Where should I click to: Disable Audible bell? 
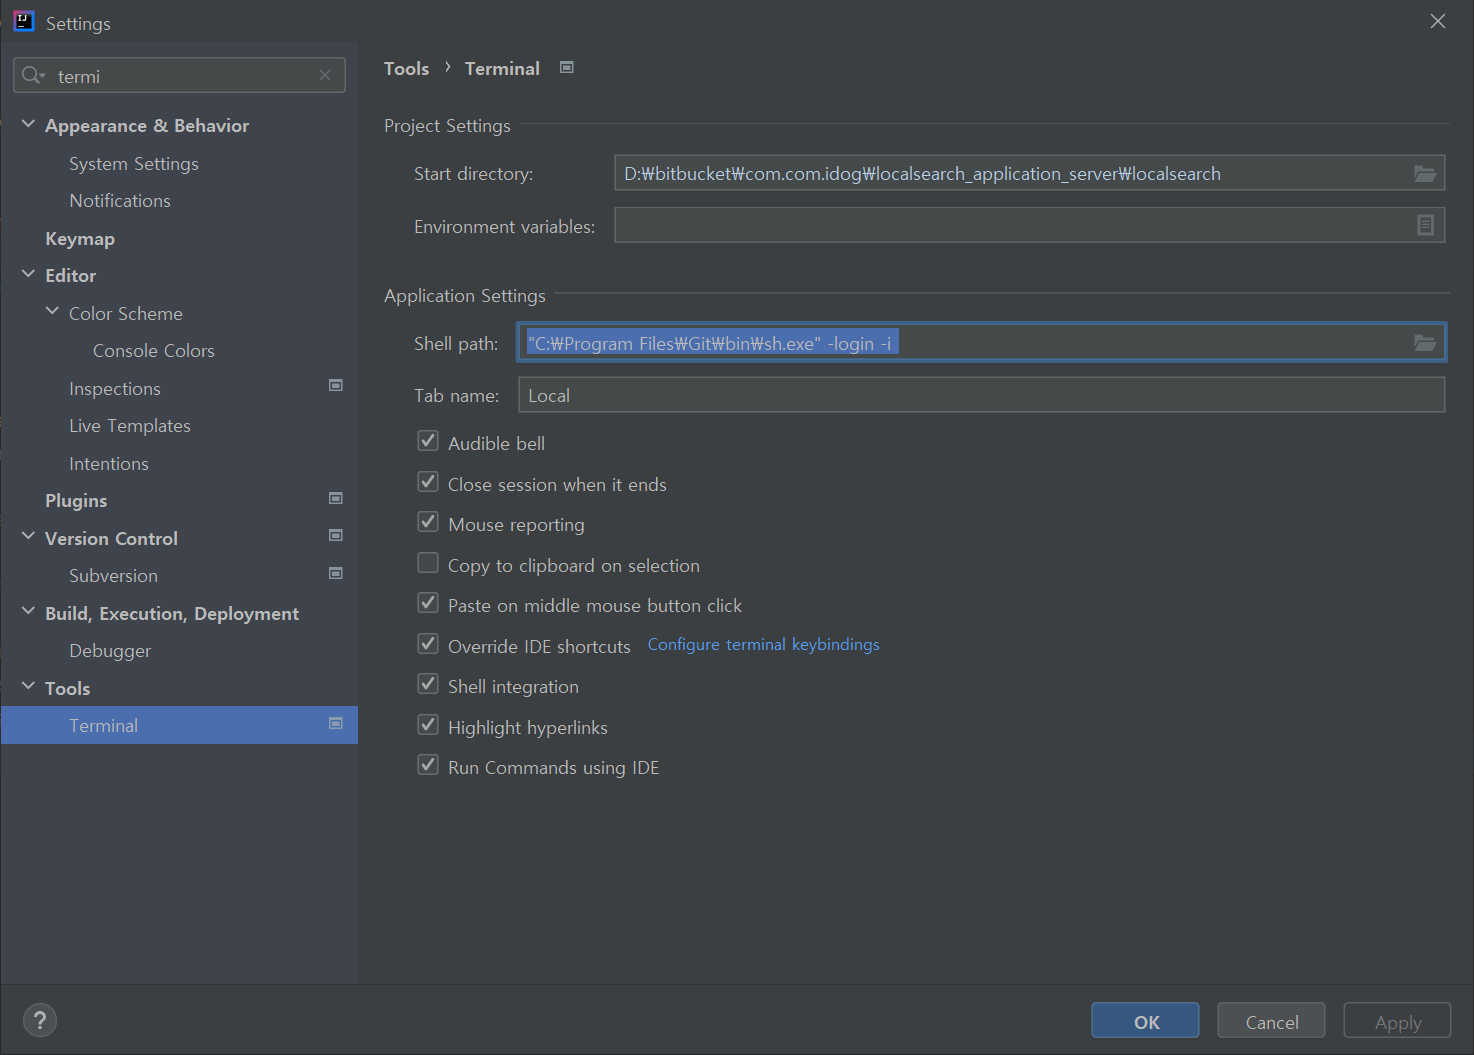coord(428,440)
